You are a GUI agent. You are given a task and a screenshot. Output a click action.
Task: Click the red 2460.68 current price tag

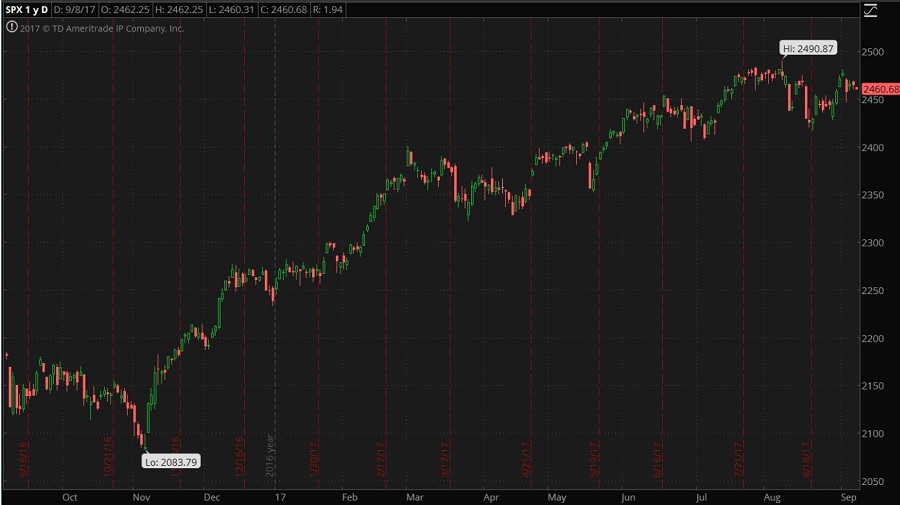879,89
